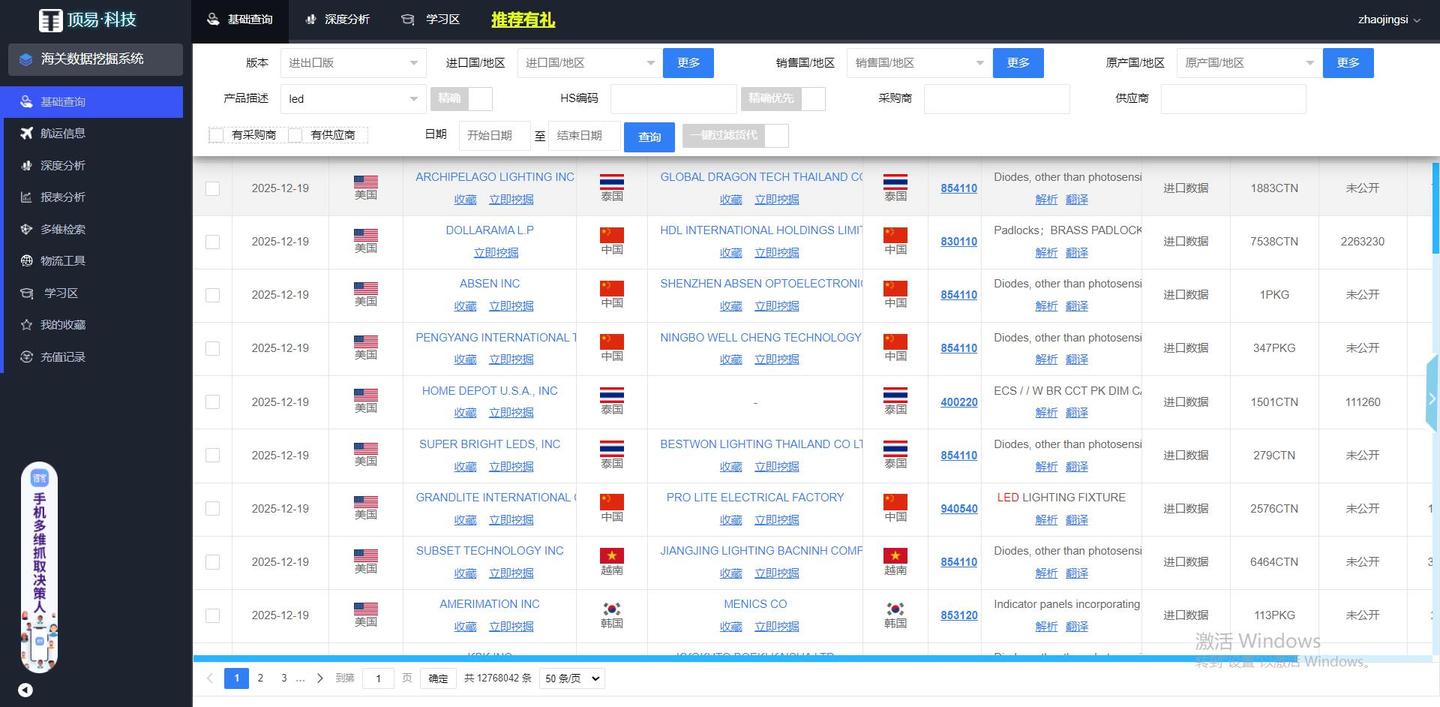Viewport: 1440px width, 707px height.
Task: Switch to the 深度分析 top tab
Action: point(336,19)
